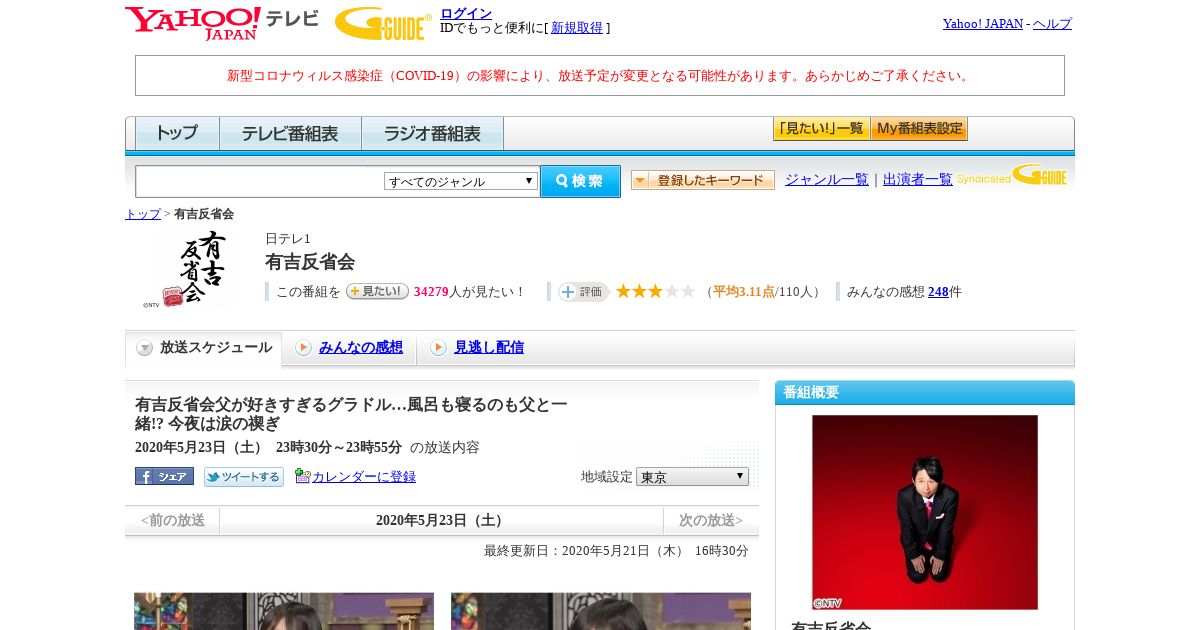Click the ログイン link
Viewport: 1200px width, 630px height.
tap(466, 13)
